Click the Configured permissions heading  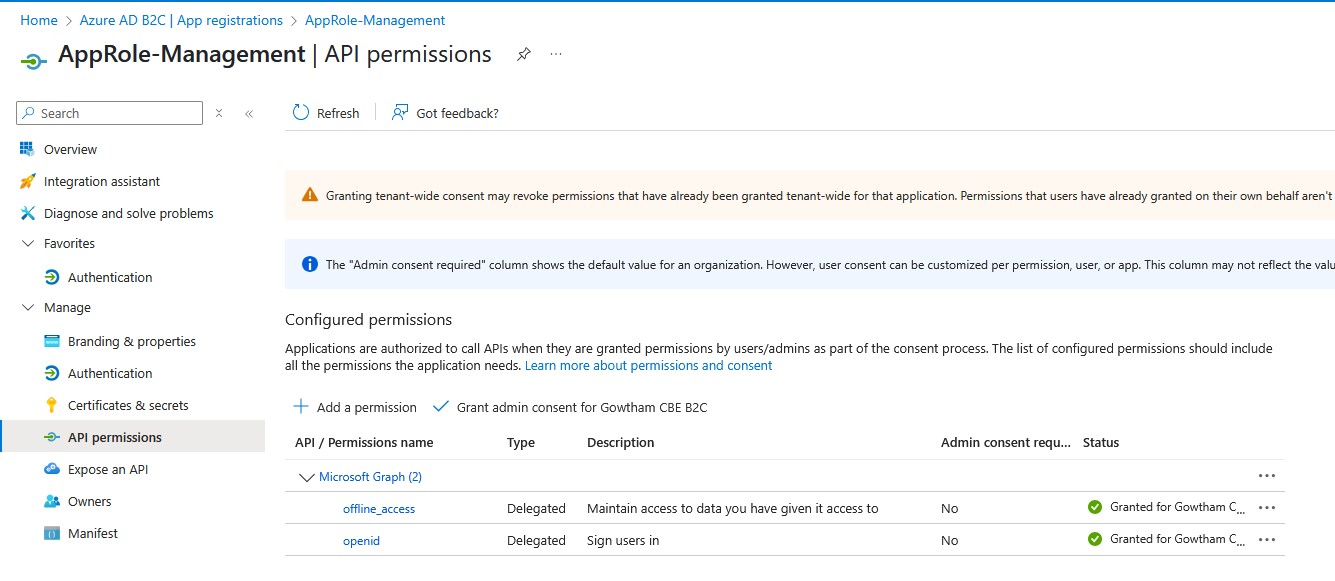[x=369, y=320]
